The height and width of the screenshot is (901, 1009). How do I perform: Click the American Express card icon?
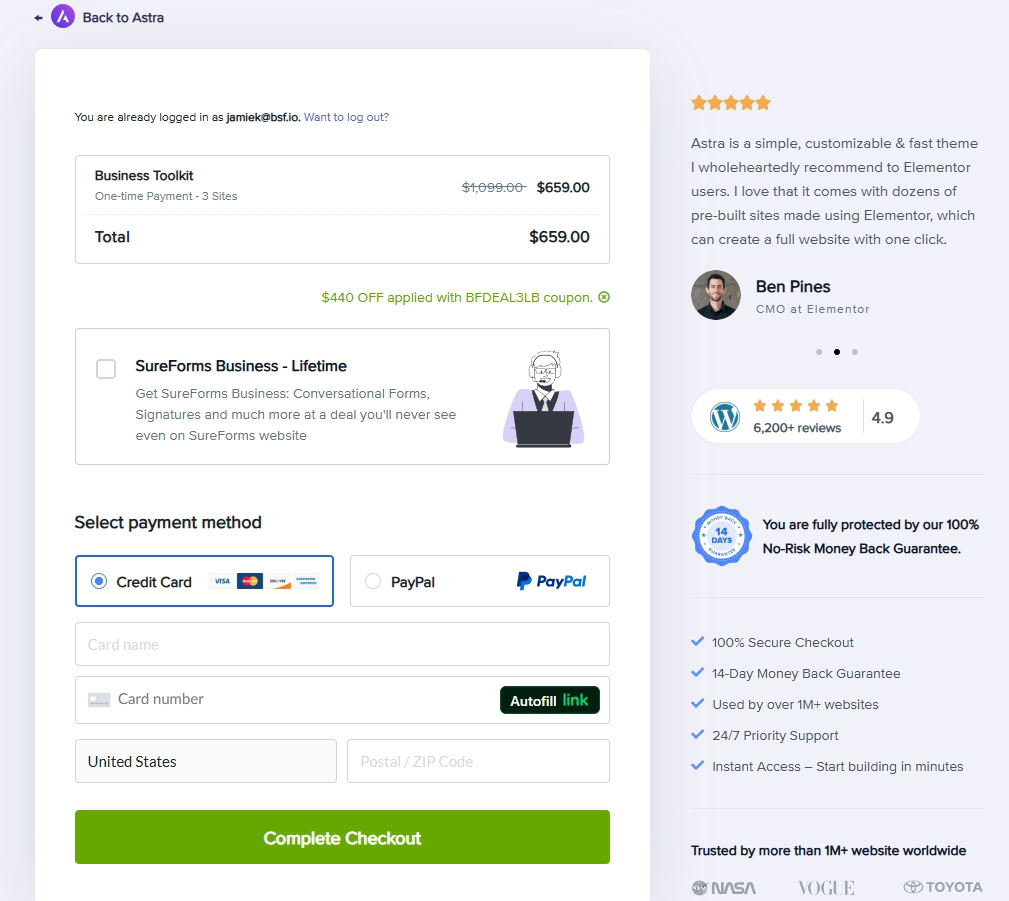306,581
